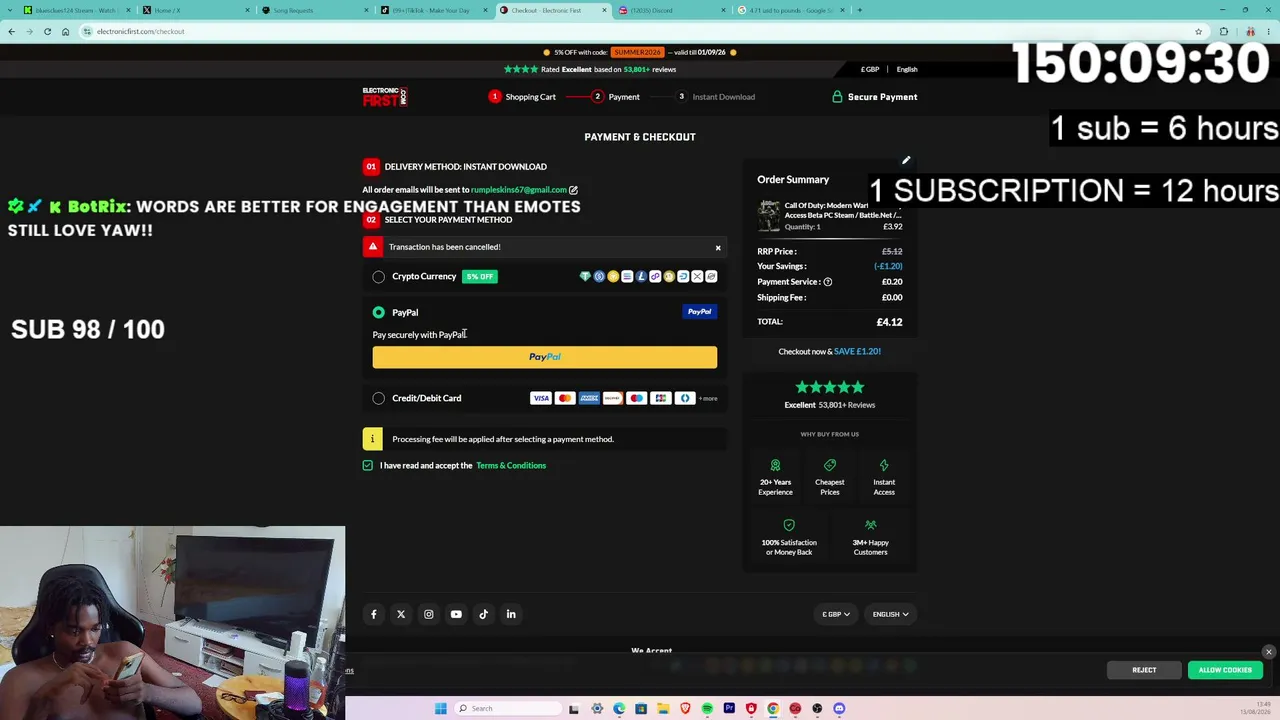Click the 'rumpleskins67@gmail.com' email address
The height and width of the screenshot is (720, 1280).
tap(519, 190)
